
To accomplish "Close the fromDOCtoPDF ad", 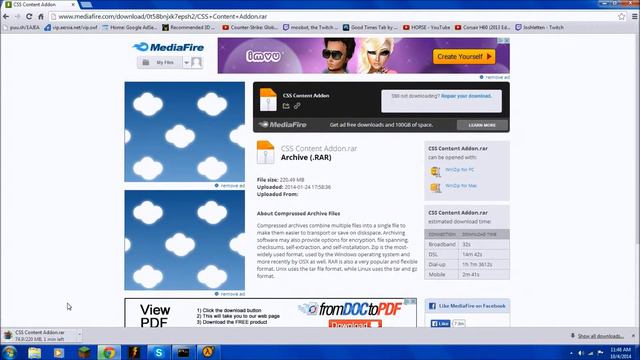I will point(413,301).
